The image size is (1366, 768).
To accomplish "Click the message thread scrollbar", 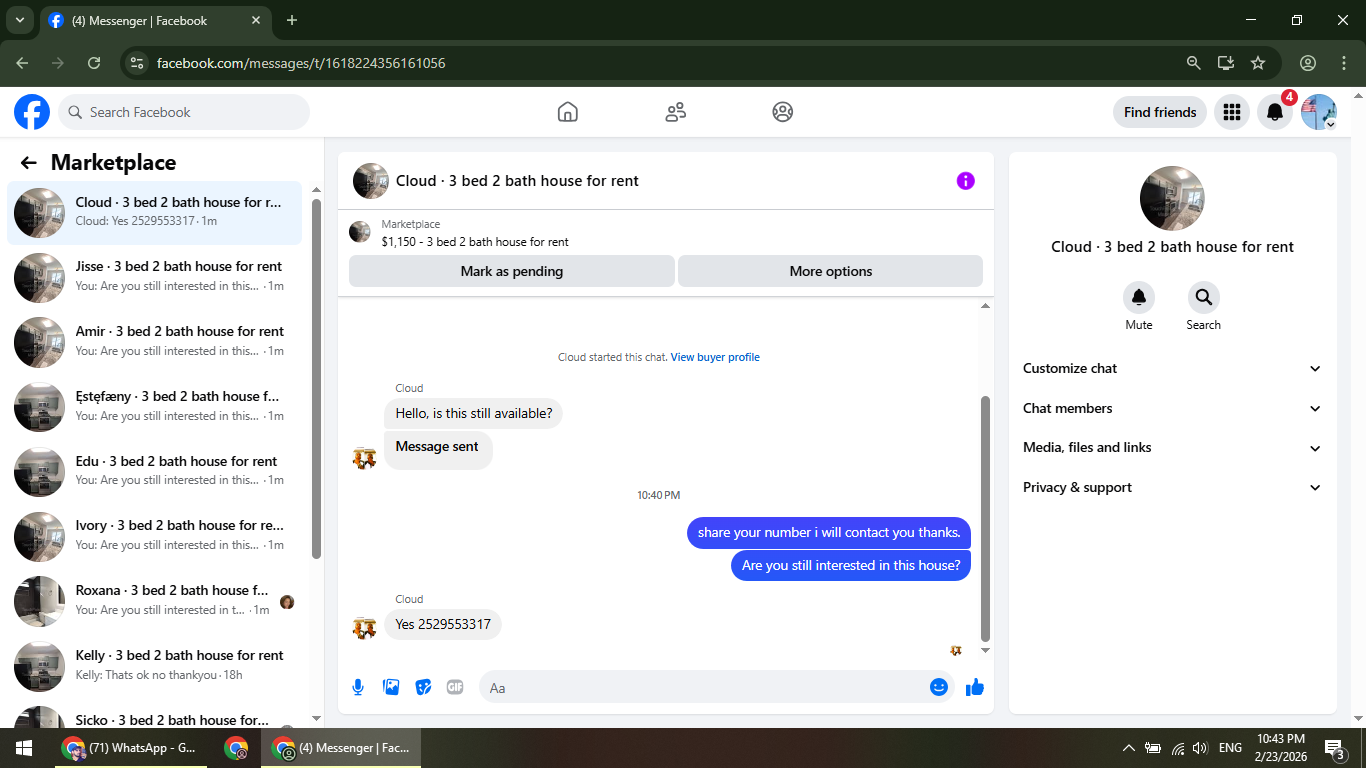I will [985, 518].
